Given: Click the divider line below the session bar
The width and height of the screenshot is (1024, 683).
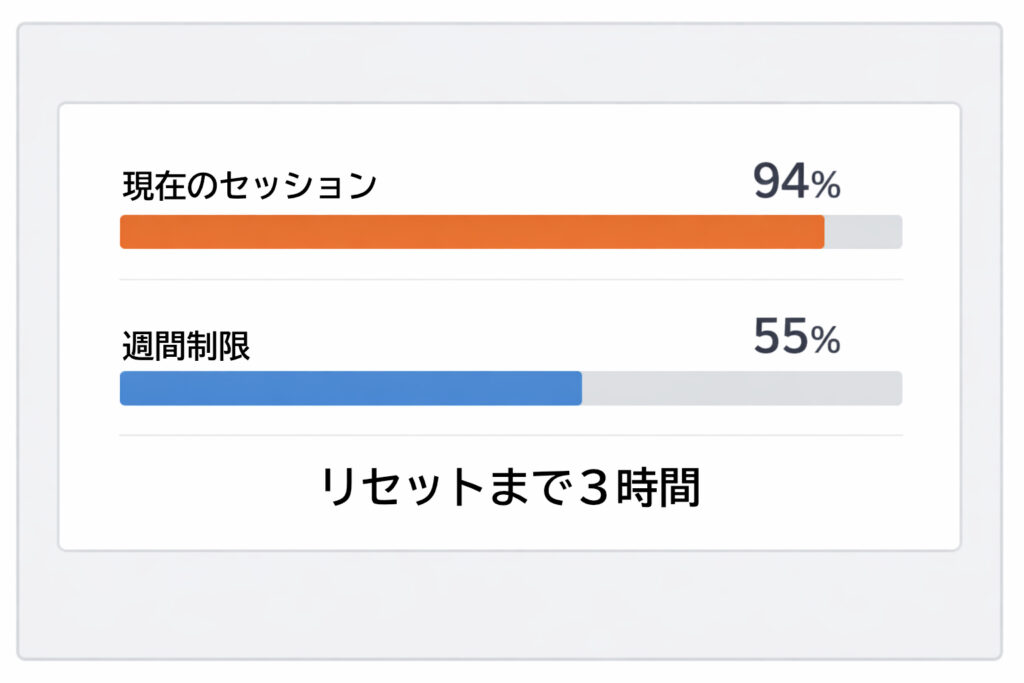Looking at the screenshot, I should 510,280.
